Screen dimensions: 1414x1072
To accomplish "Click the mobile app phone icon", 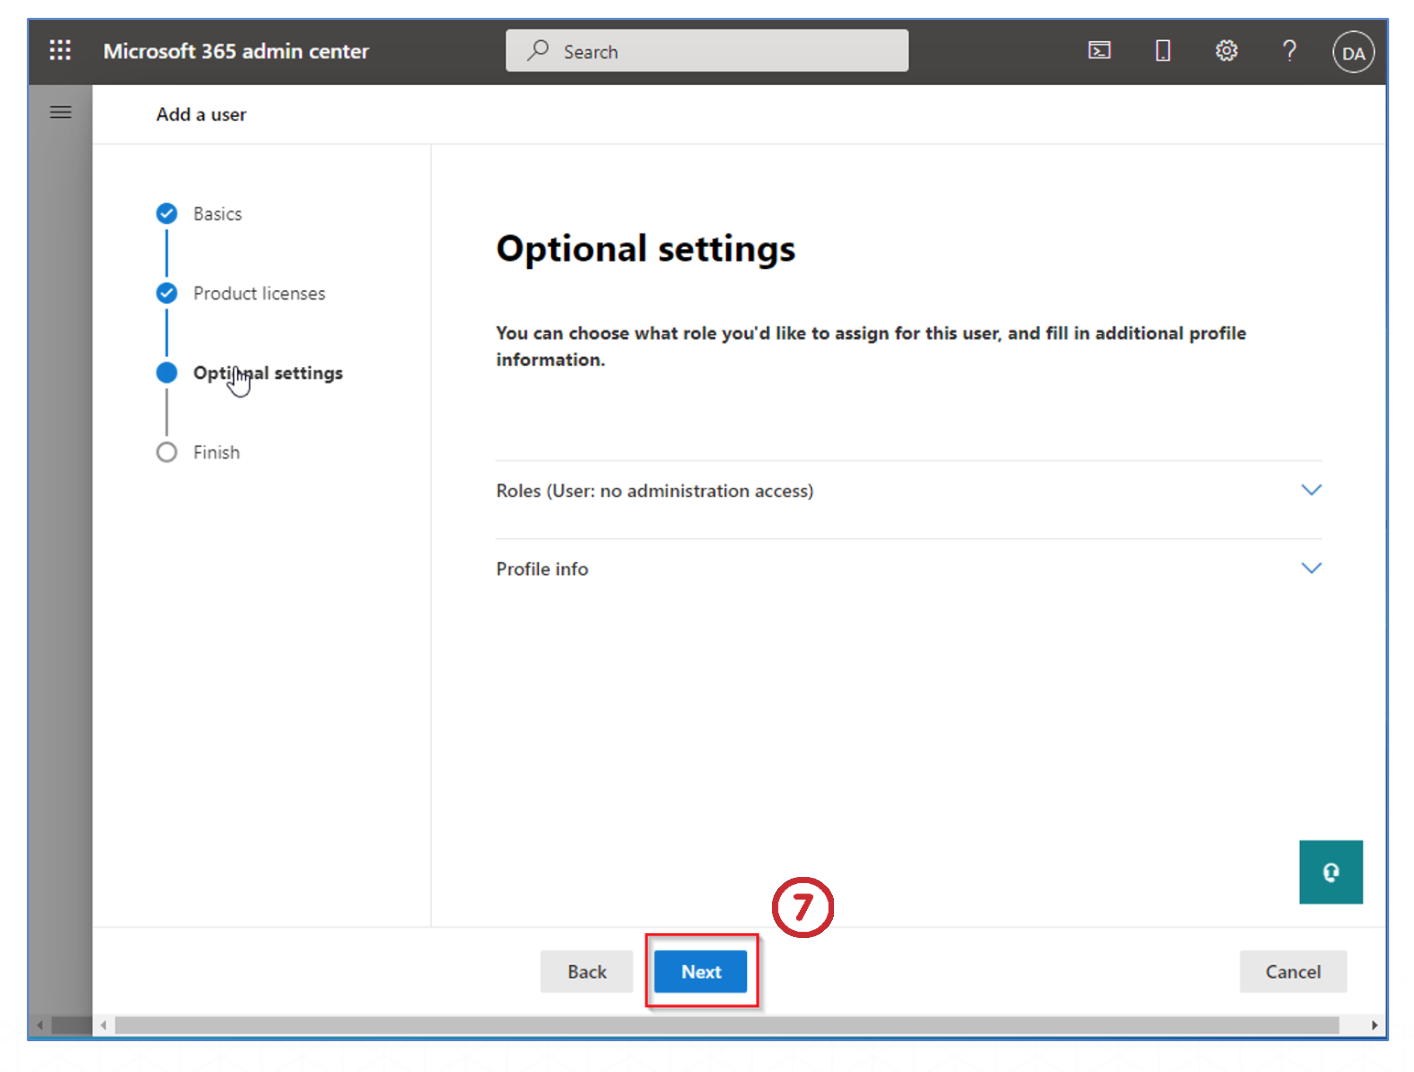I will tap(1162, 51).
